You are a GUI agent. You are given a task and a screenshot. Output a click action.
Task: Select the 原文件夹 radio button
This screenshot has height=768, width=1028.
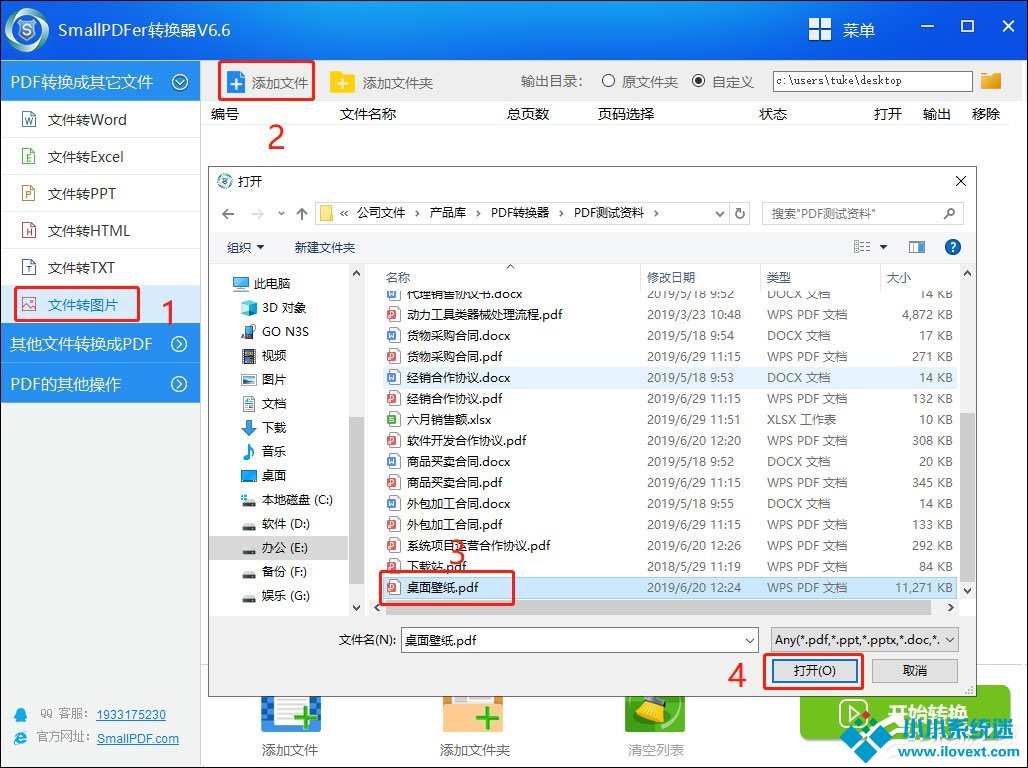[x=608, y=81]
